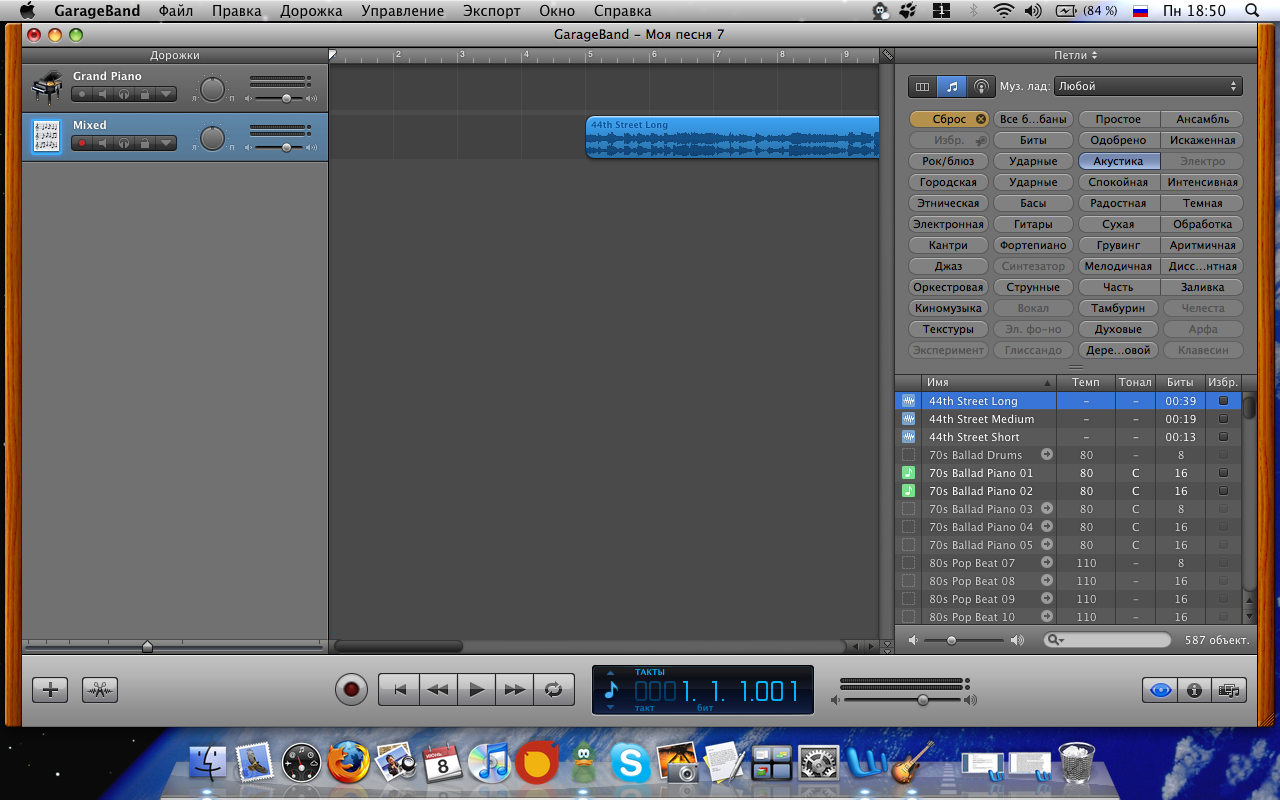
Task: Disable recording on Mixed track
Action: [82, 144]
